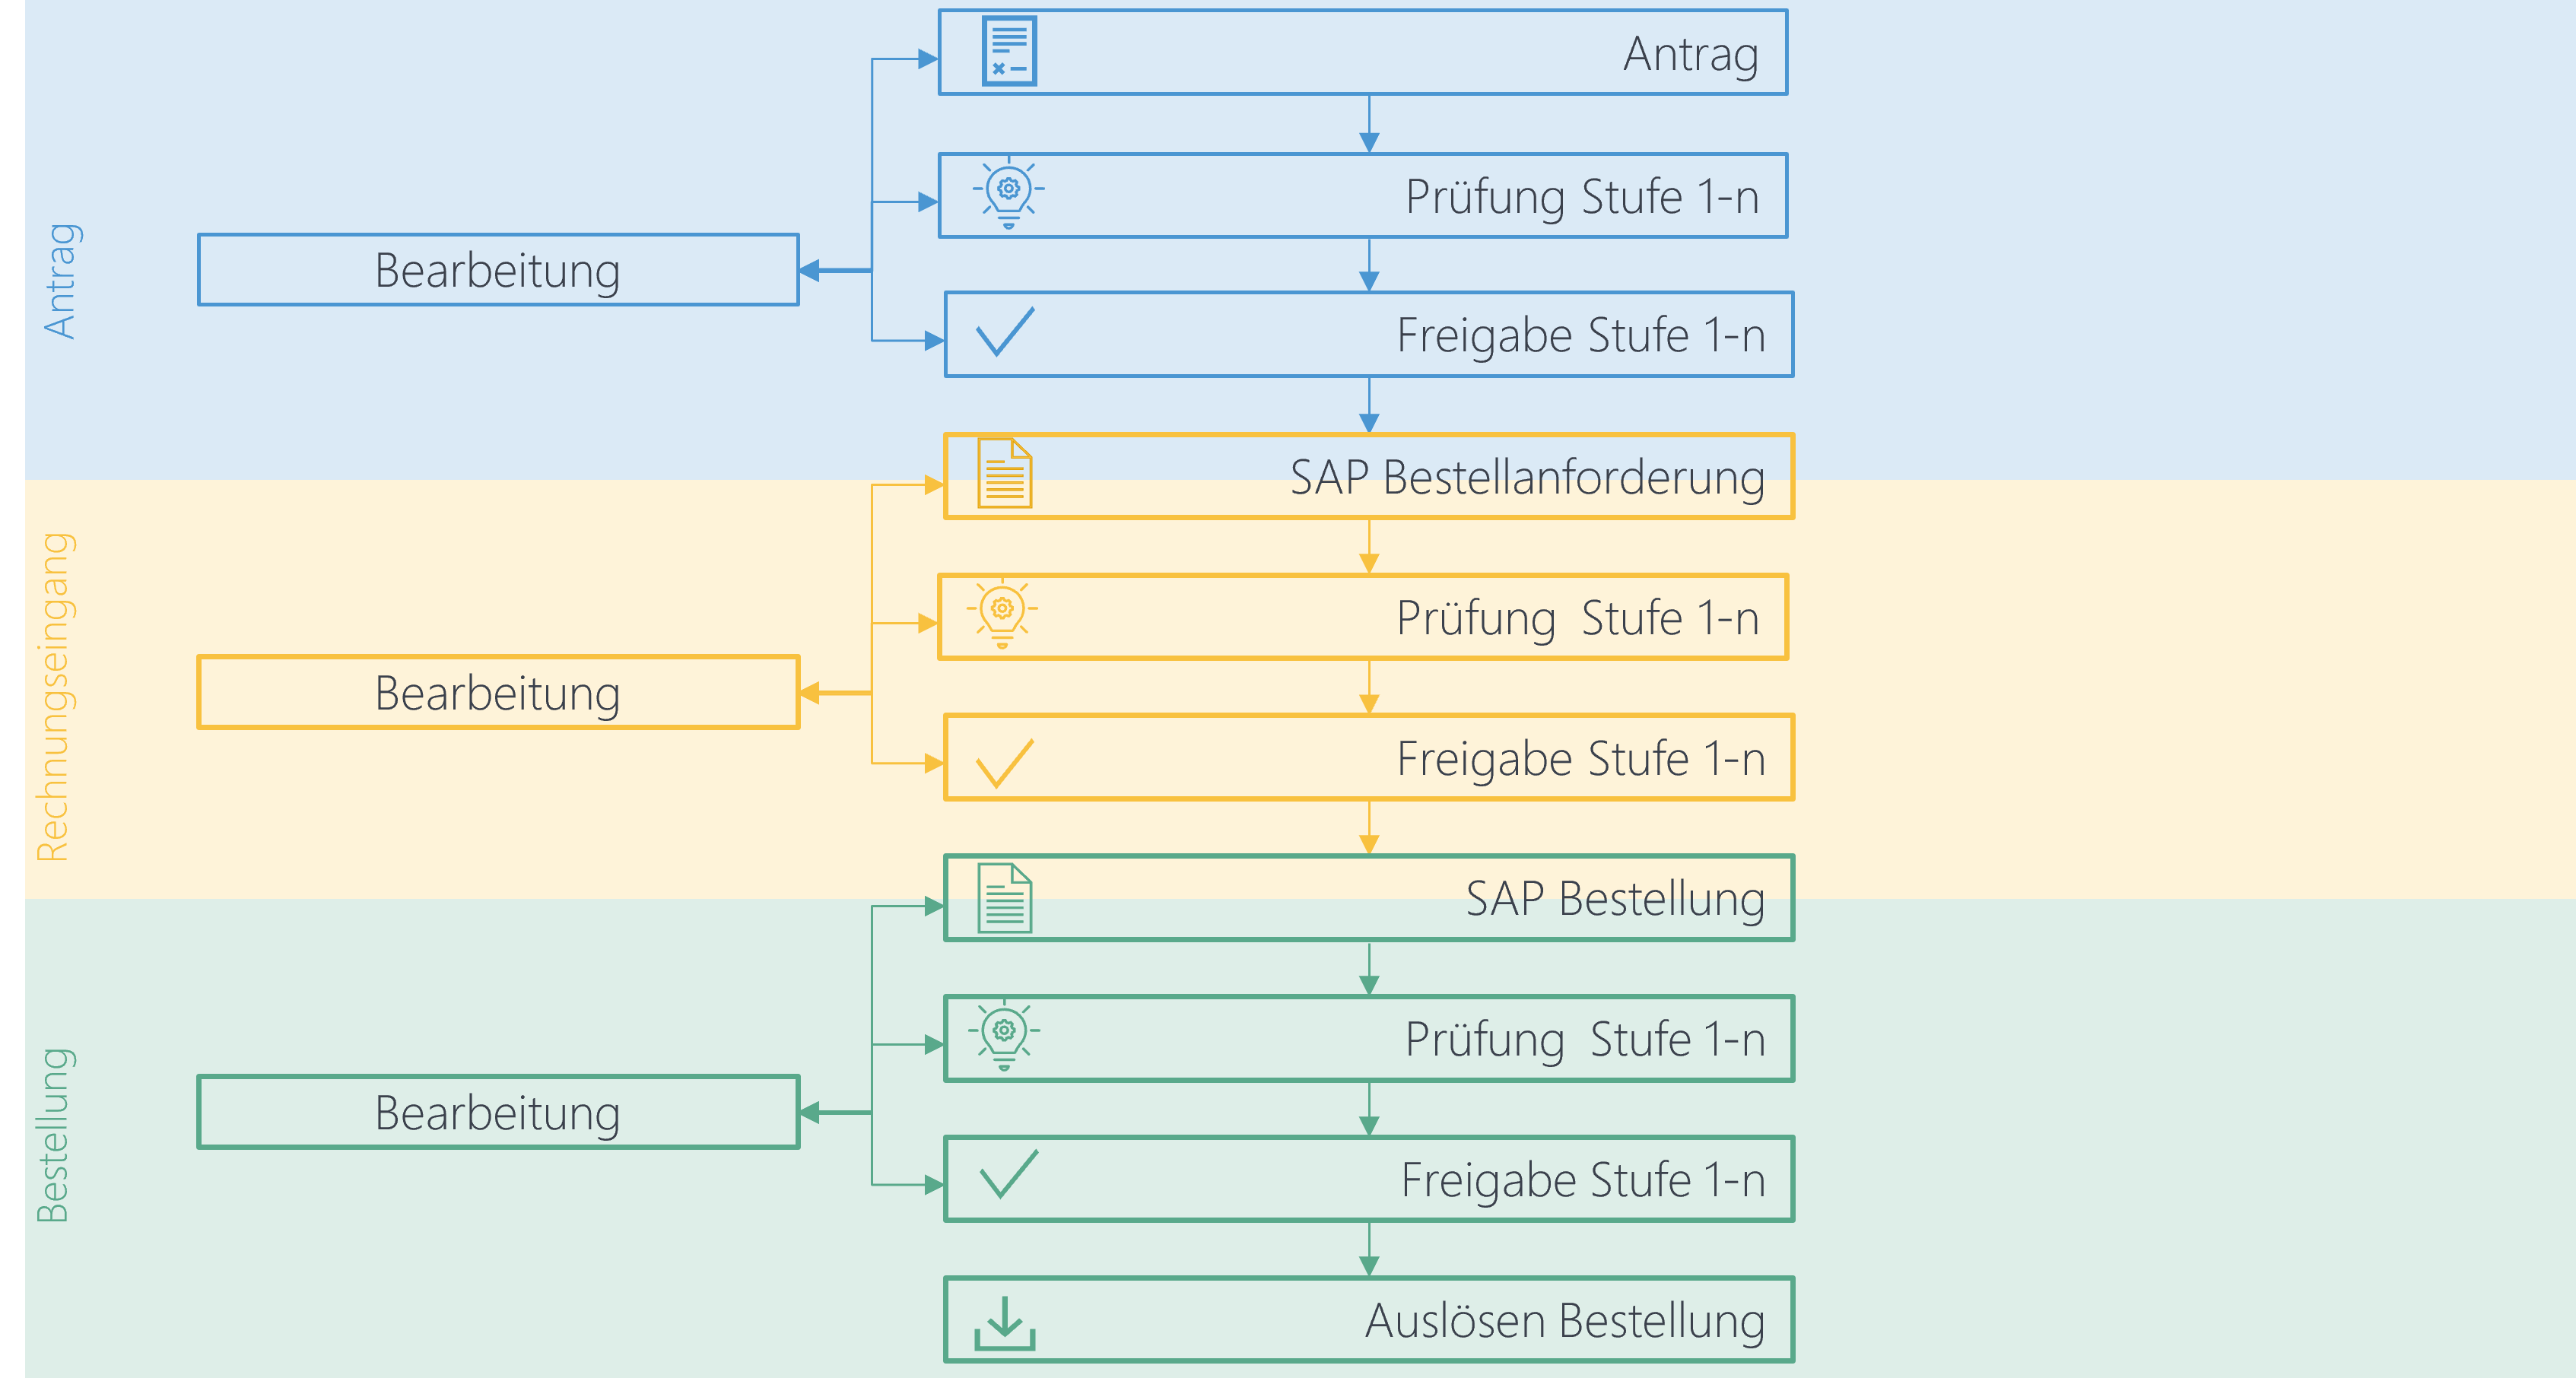Open the SAP Bestellanforderung step

pyautogui.click(x=1368, y=478)
